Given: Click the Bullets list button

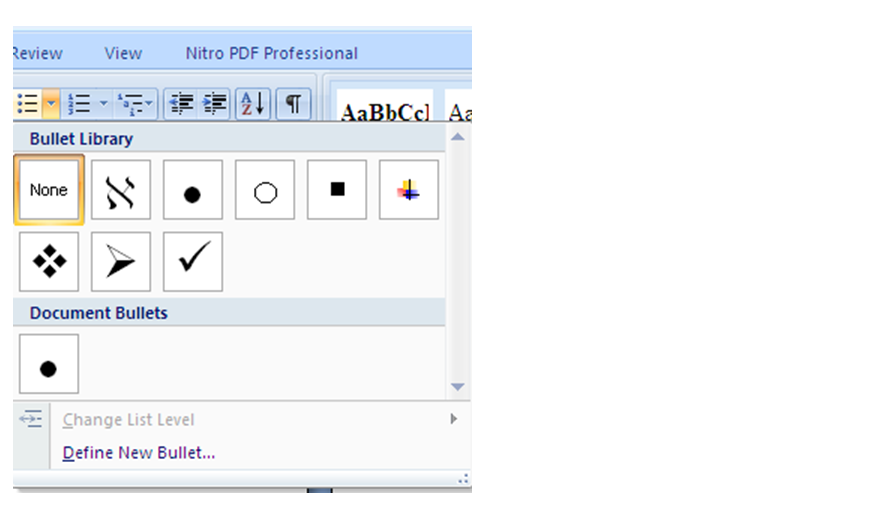Looking at the screenshot, I should [28, 103].
